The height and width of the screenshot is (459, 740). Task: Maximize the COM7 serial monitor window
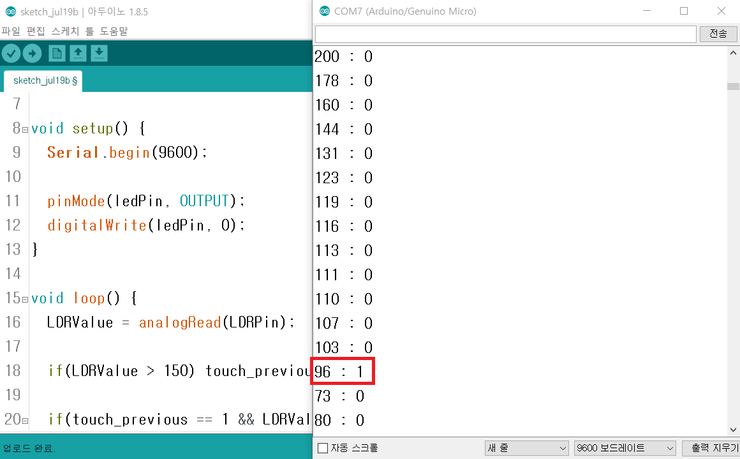pos(684,11)
